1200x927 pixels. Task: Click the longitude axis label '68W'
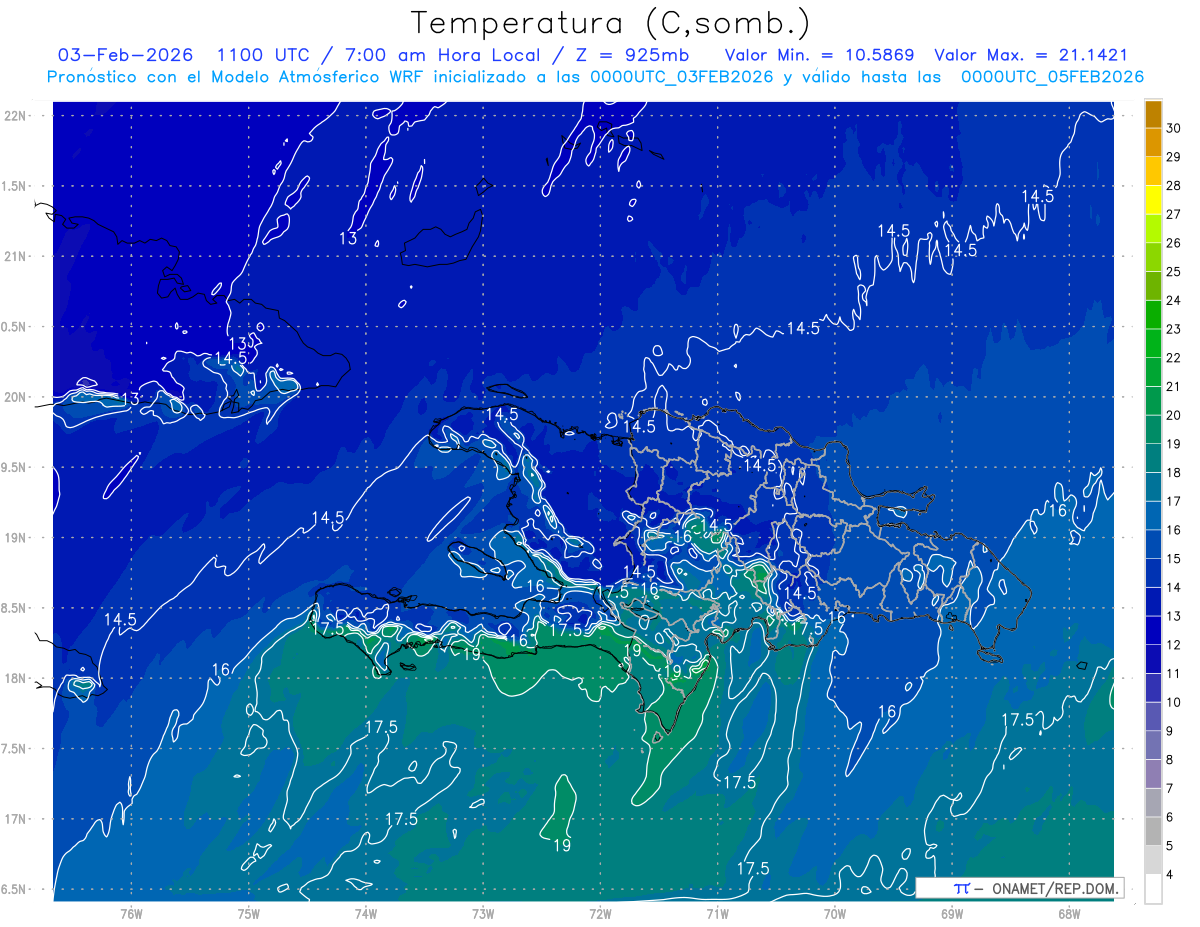[x=1069, y=913]
